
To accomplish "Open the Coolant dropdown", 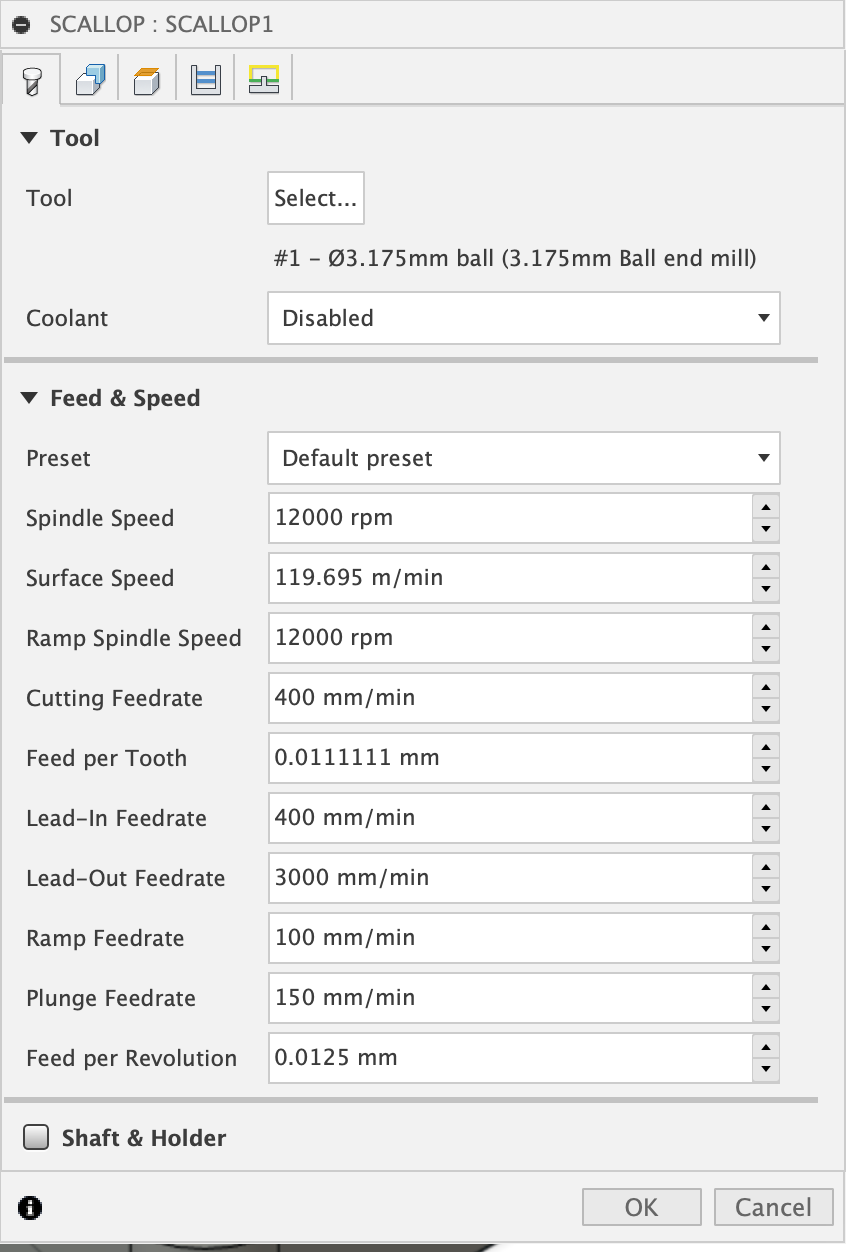I will [x=523, y=318].
